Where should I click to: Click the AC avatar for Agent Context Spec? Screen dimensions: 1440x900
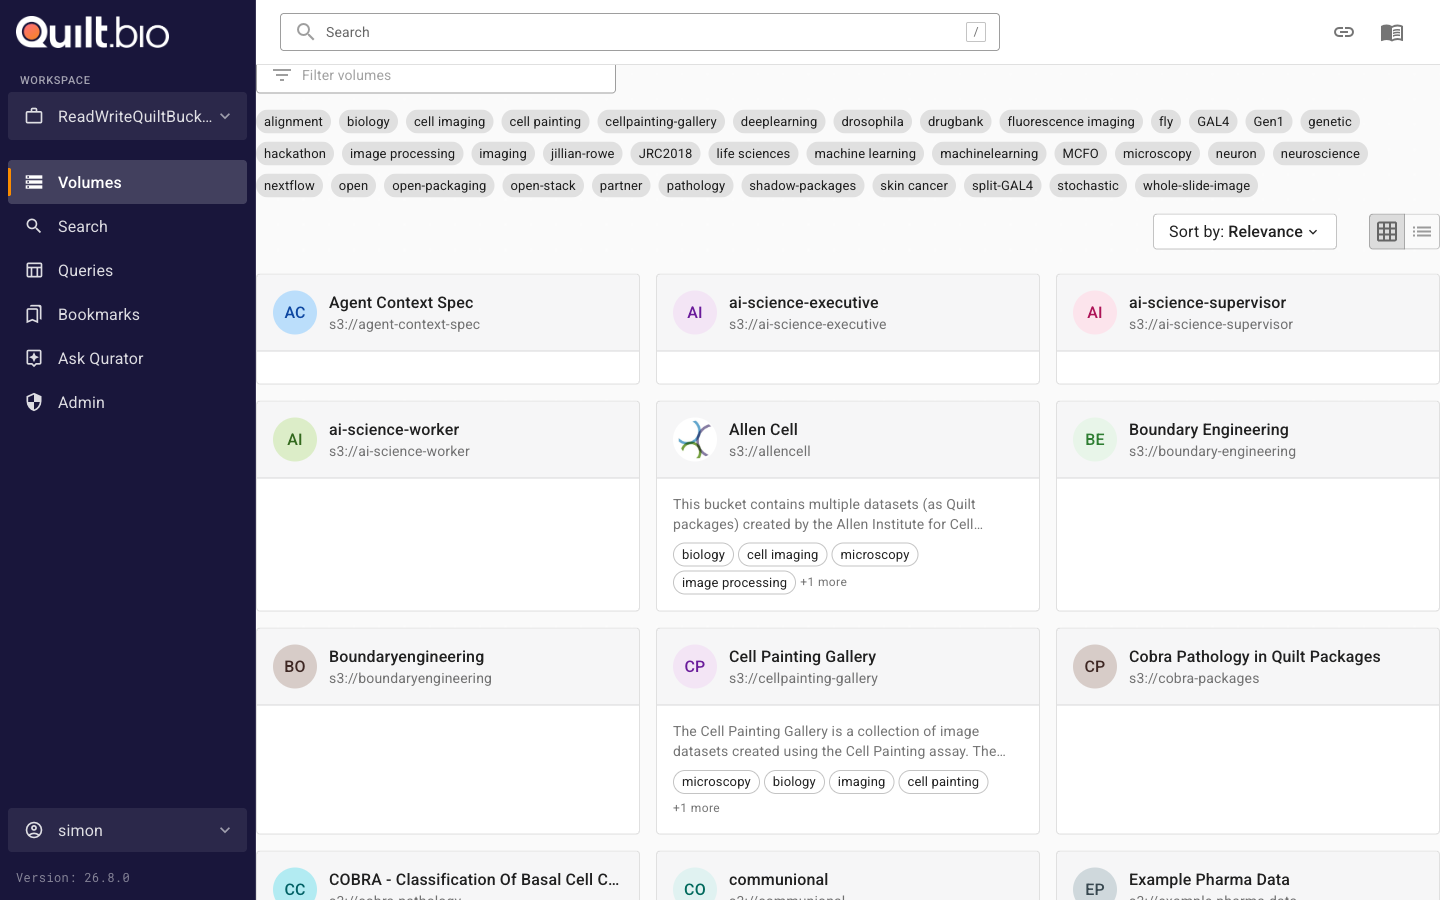[x=295, y=312]
